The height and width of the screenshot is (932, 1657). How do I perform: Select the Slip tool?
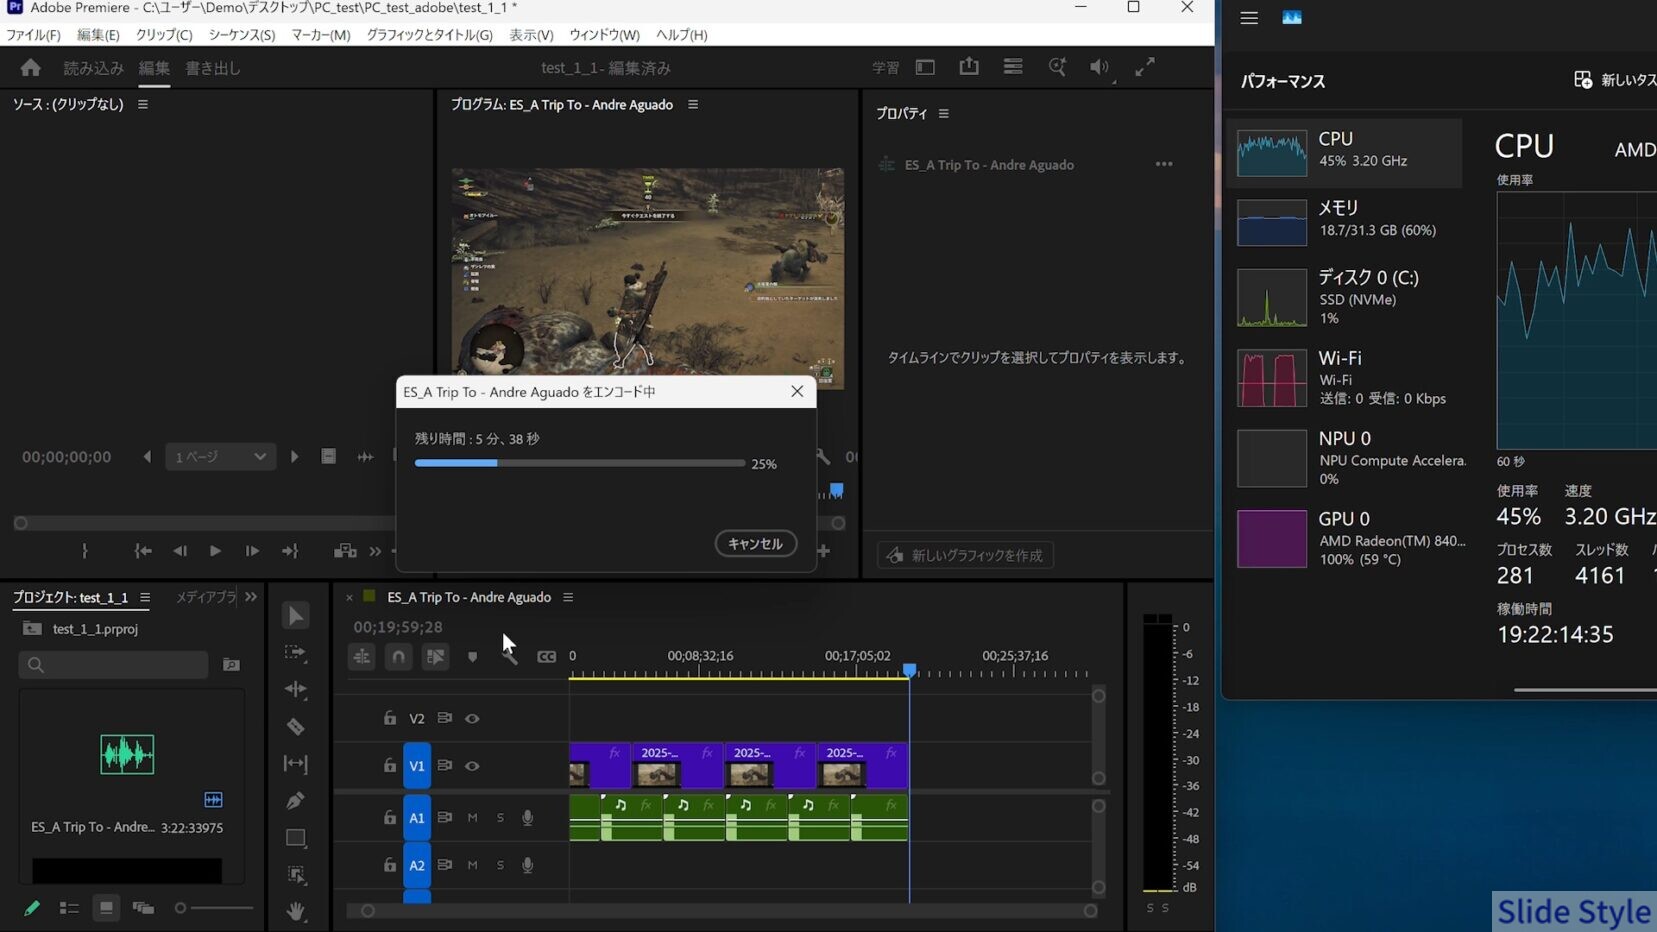click(295, 763)
